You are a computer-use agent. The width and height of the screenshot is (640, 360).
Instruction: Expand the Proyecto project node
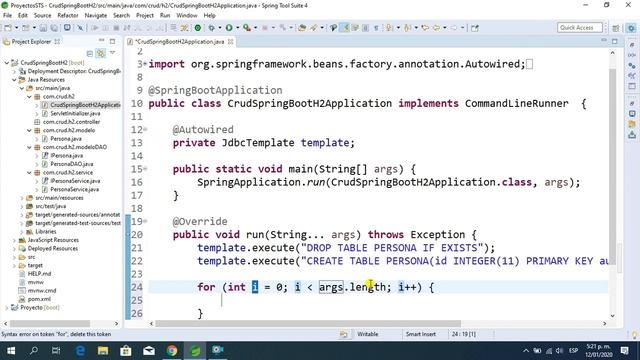[x=7, y=307]
